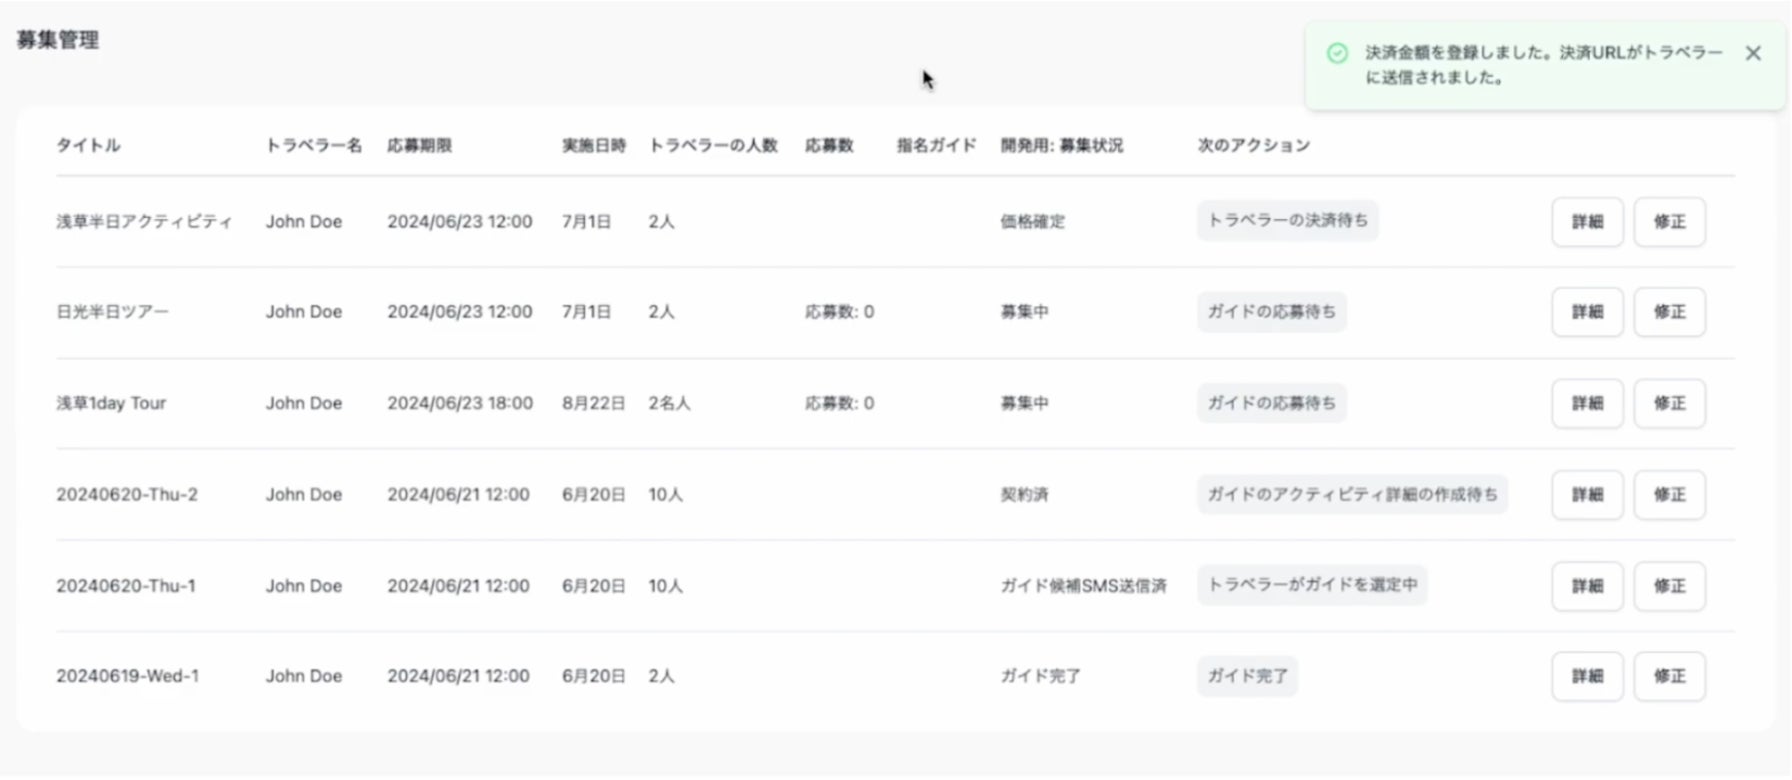Open 詳細 for 浅草半日アクティビティ

click(x=1587, y=222)
